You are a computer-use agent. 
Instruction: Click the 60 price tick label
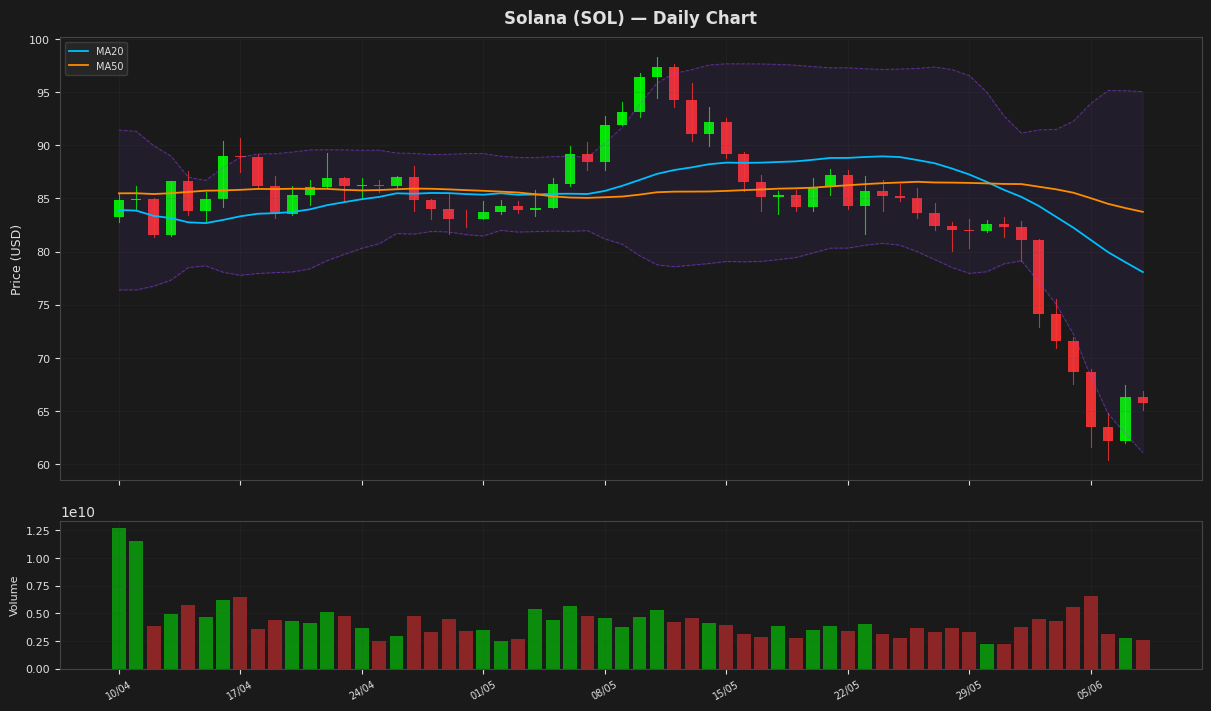pos(43,465)
